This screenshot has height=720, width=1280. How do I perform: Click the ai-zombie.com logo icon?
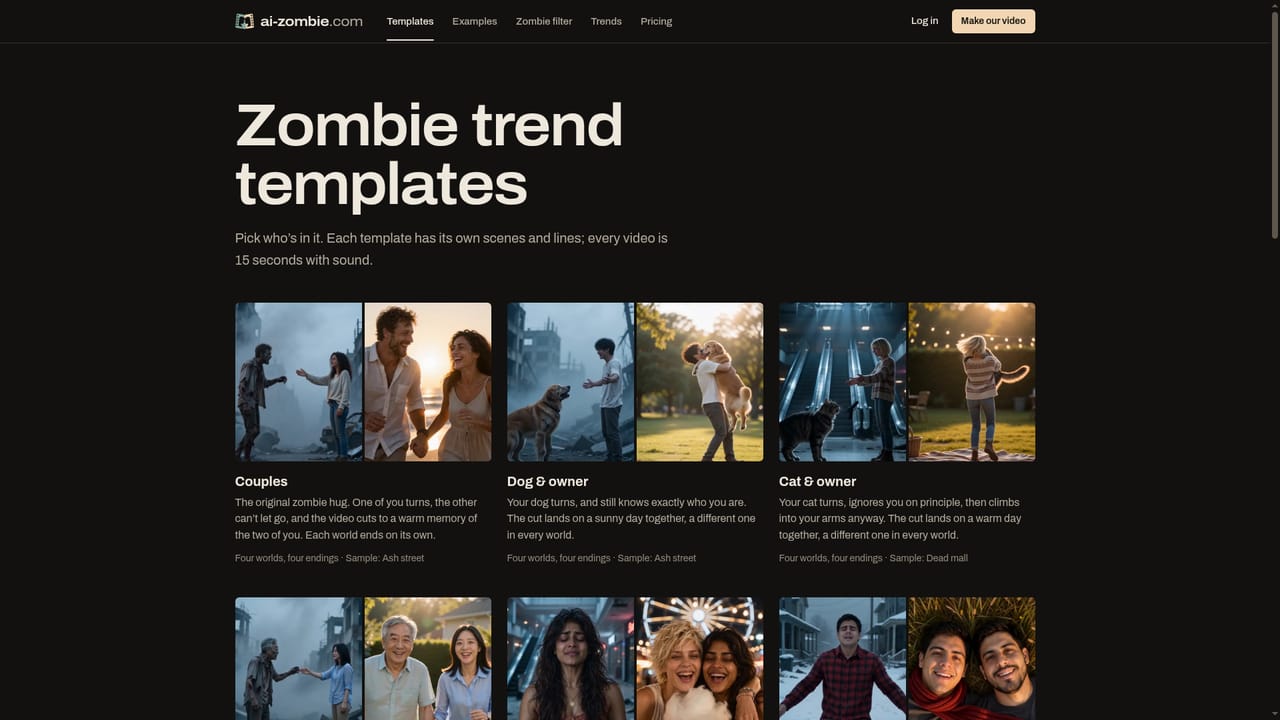[x=244, y=21]
